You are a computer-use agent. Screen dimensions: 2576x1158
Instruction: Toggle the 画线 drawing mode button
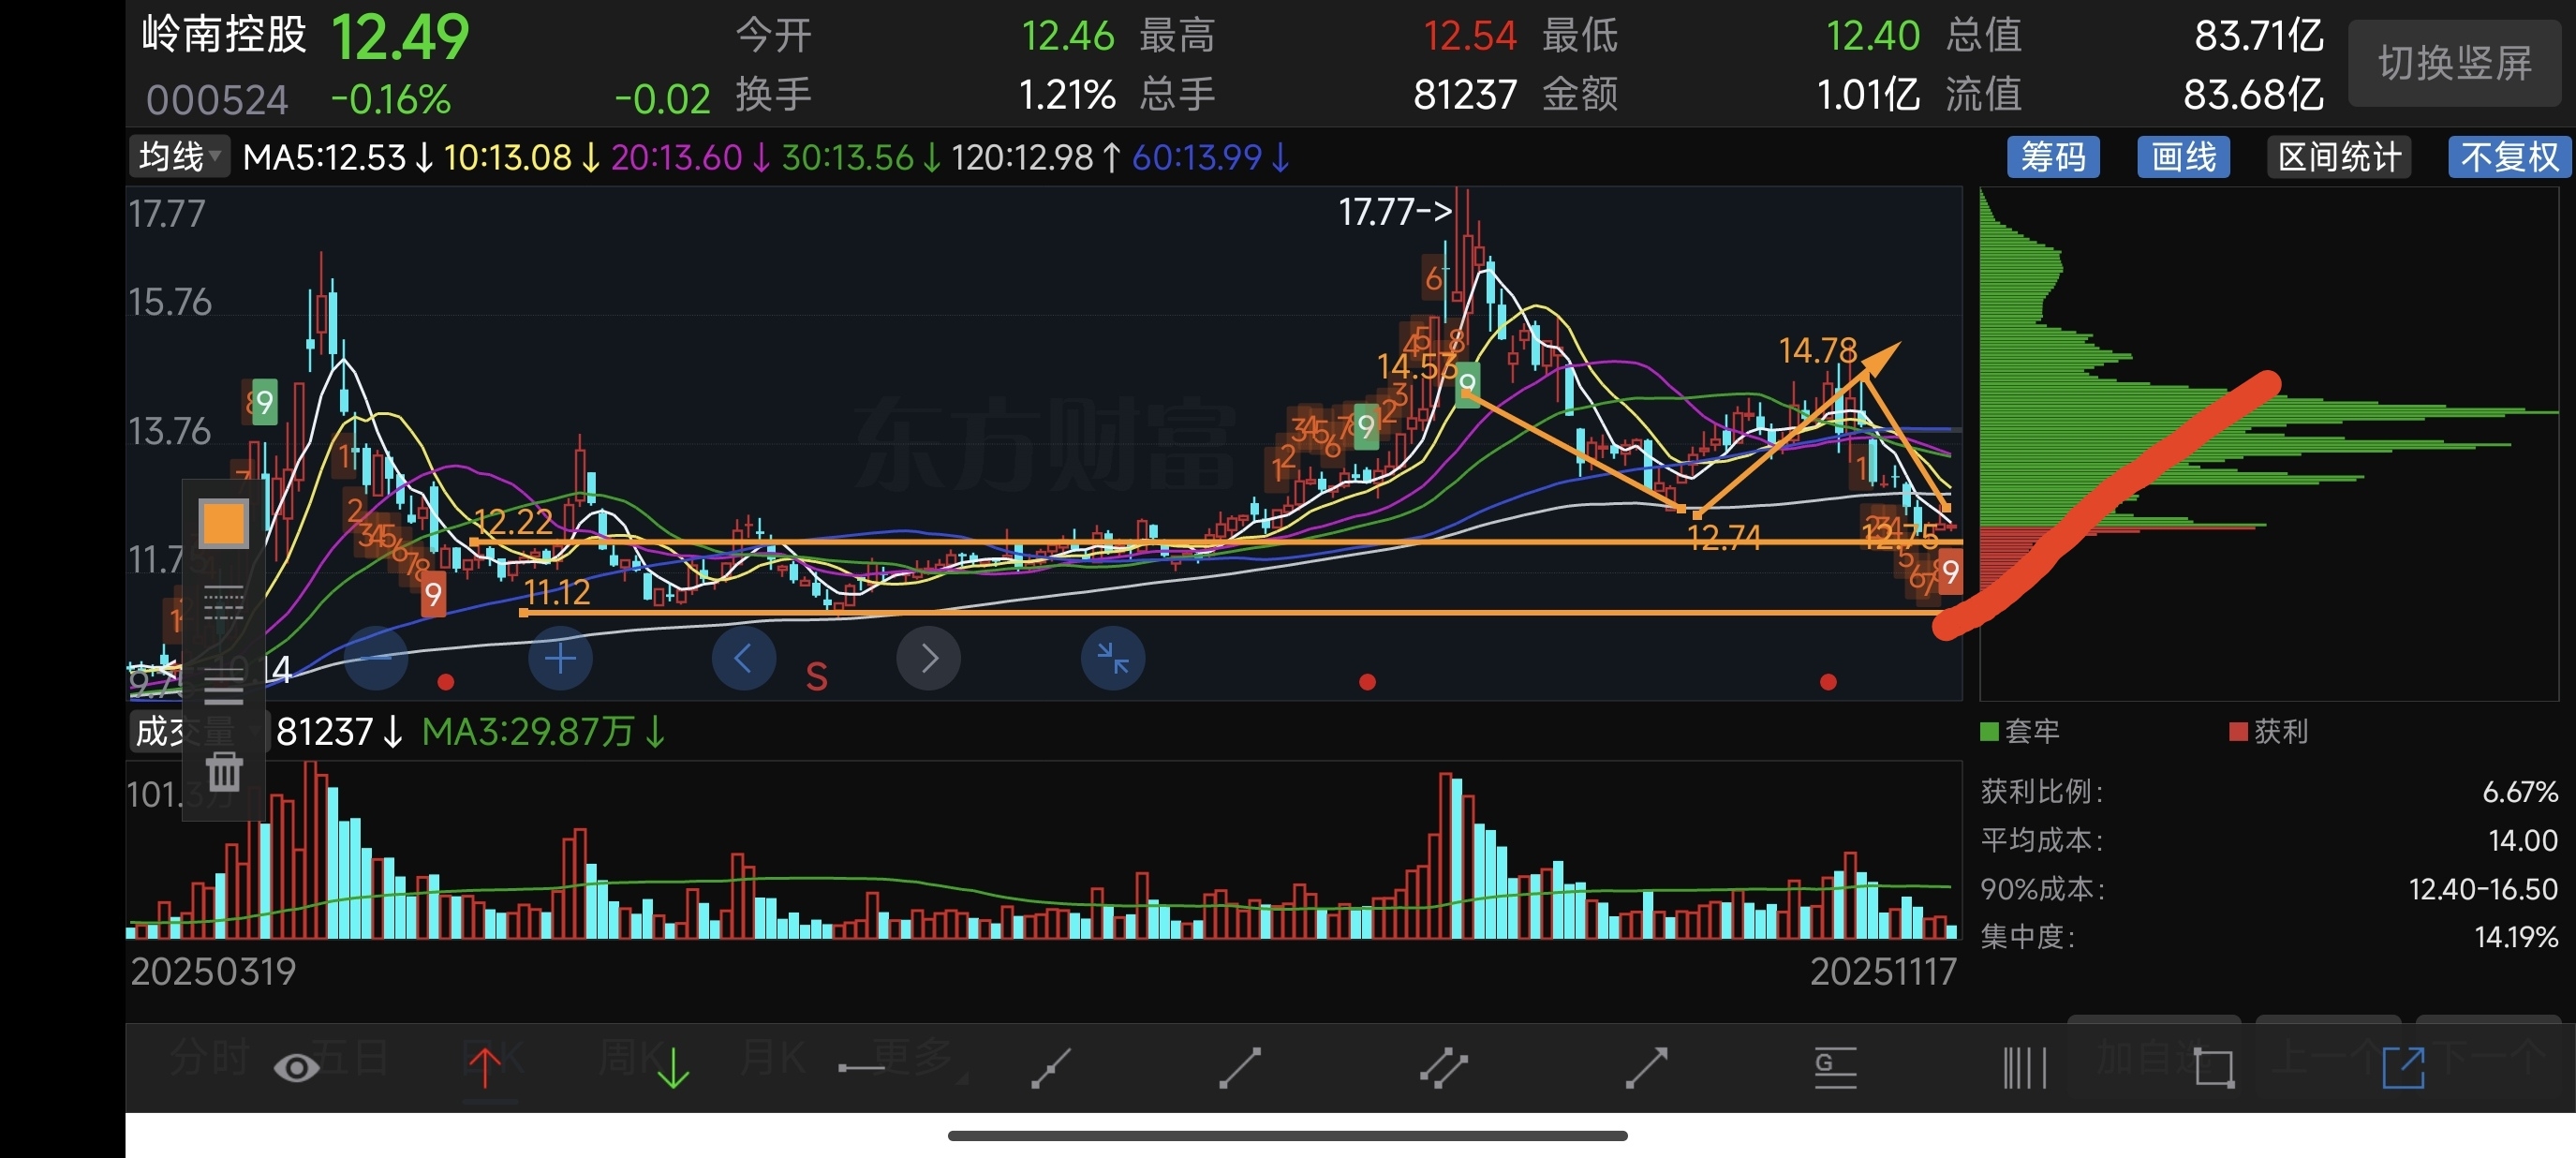pos(2183,157)
